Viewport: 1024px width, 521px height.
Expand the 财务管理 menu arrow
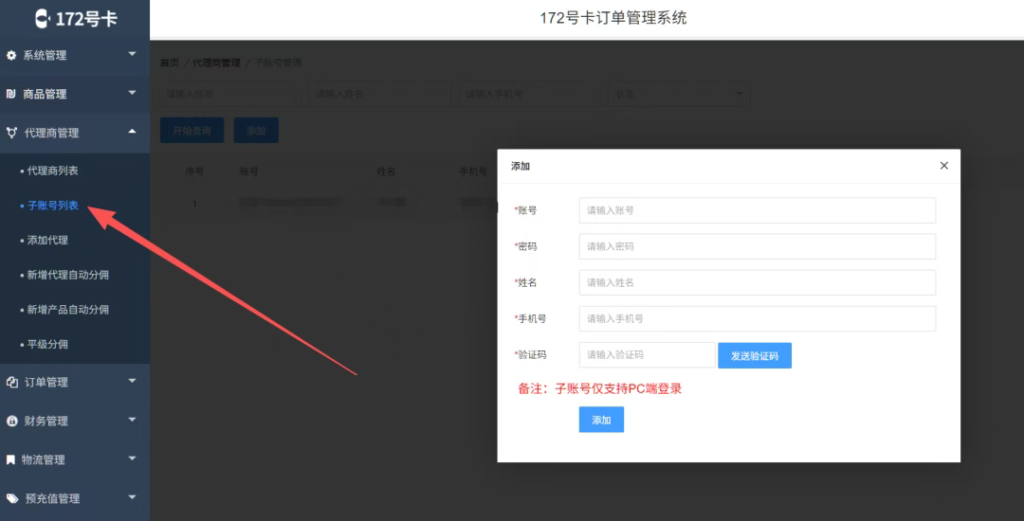click(x=132, y=420)
